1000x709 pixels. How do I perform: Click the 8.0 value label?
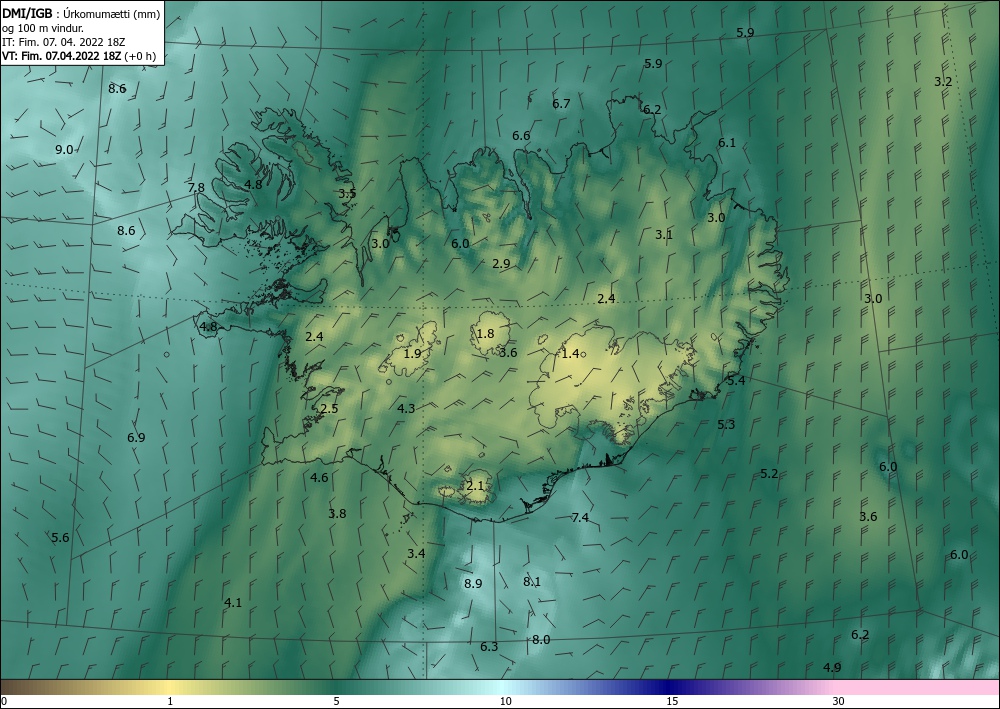click(x=541, y=640)
